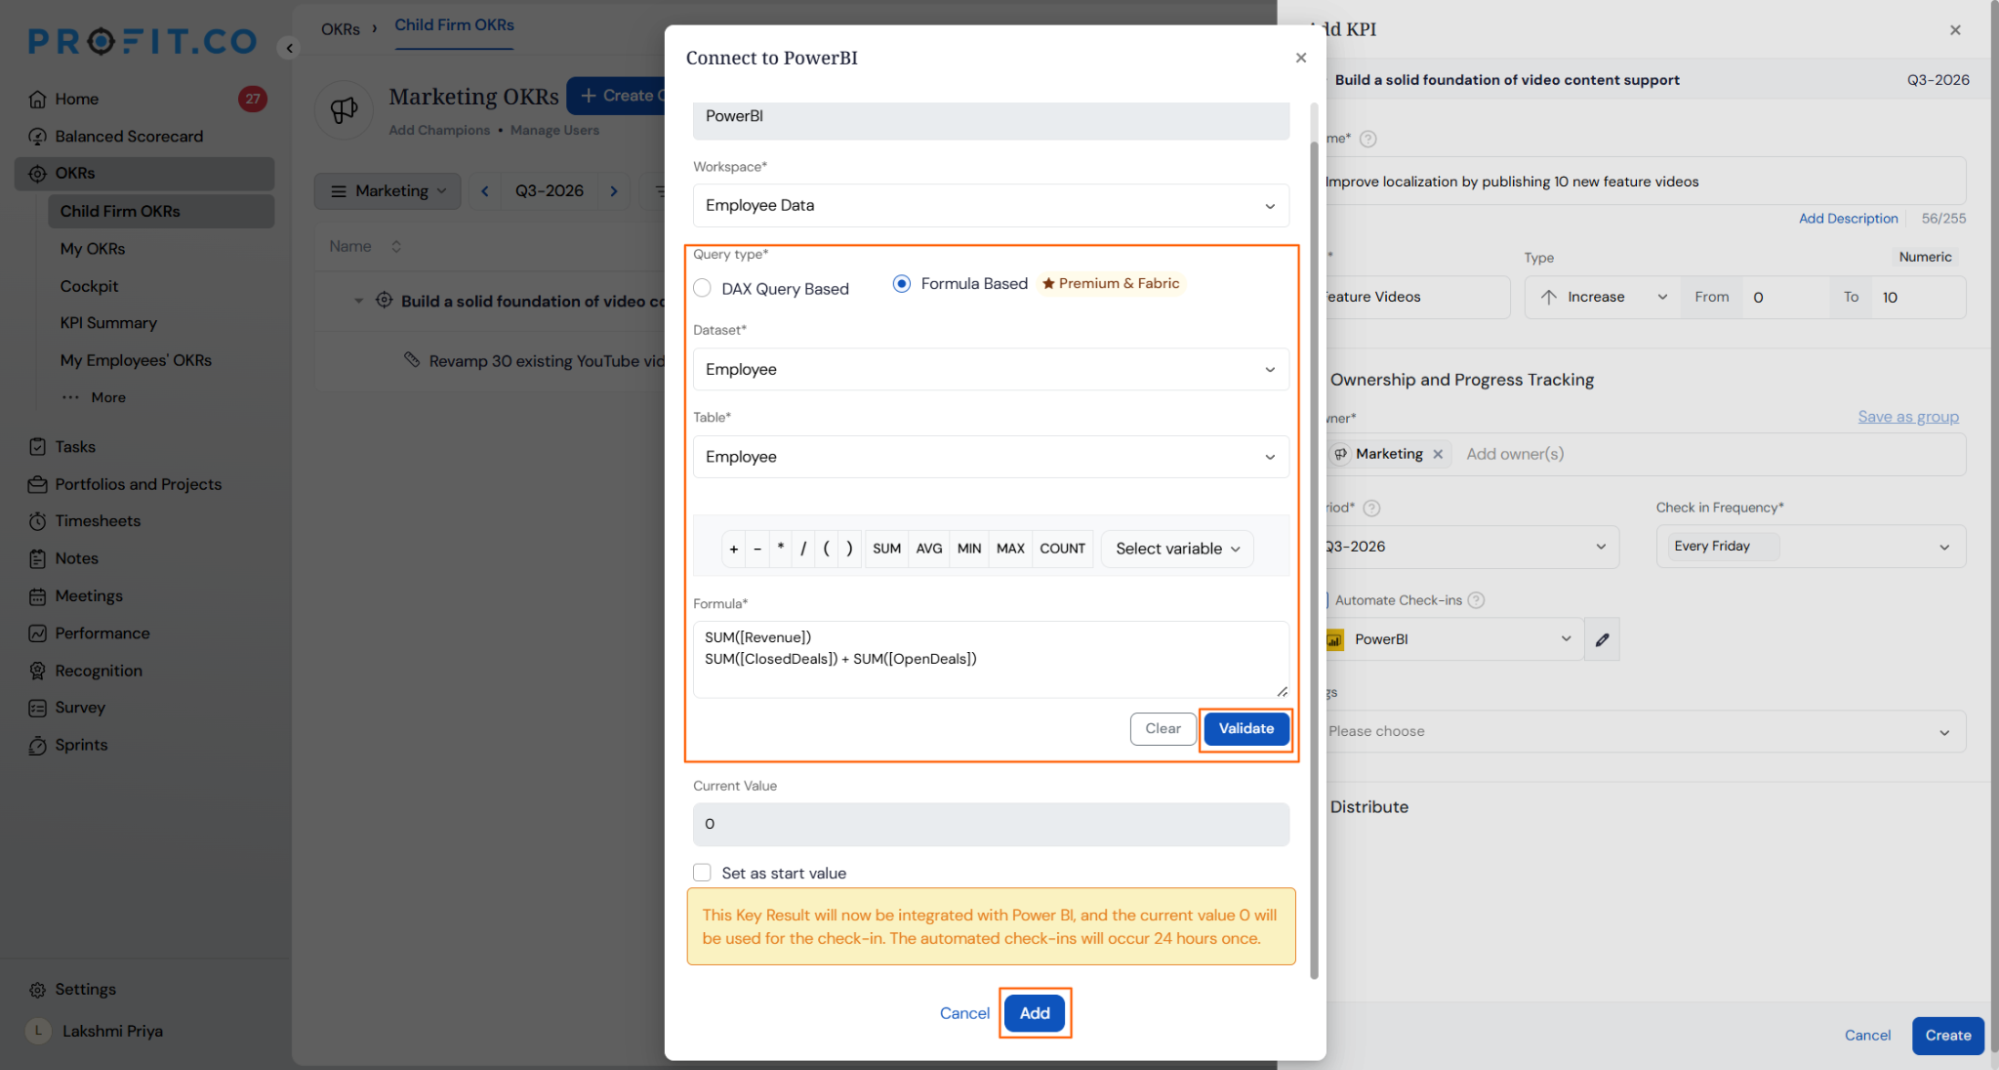
Task: Select the Tasks sidebar icon
Action: click(x=38, y=447)
